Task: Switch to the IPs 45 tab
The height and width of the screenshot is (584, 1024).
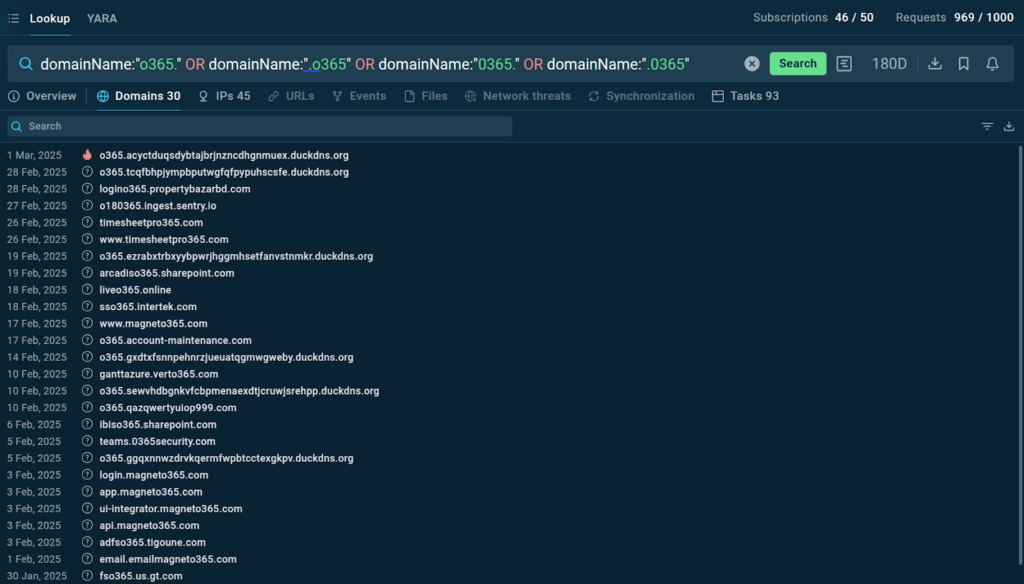Action: pyautogui.click(x=224, y=96)
